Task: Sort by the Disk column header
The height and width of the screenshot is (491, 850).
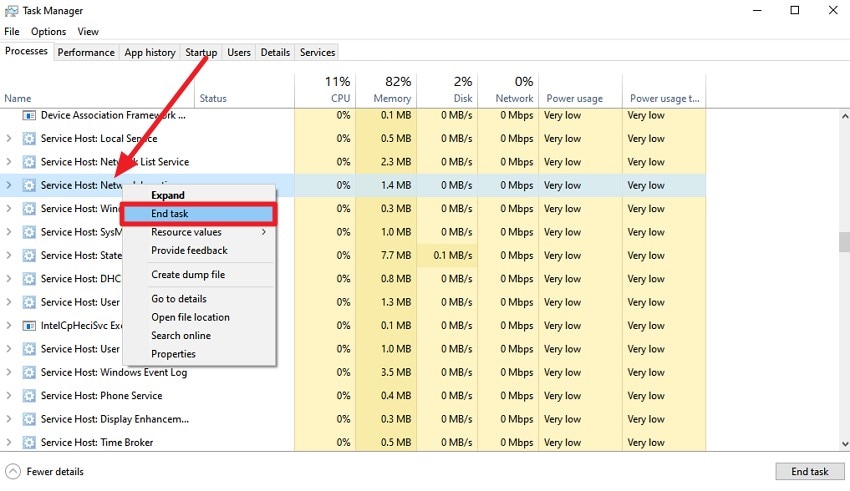Action: click(x=447, y=90)
